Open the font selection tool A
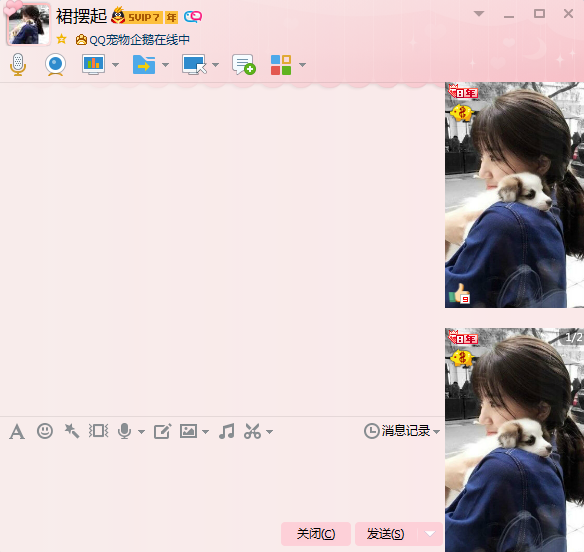This screenshot has height=552, width=584. pos(17,432)
